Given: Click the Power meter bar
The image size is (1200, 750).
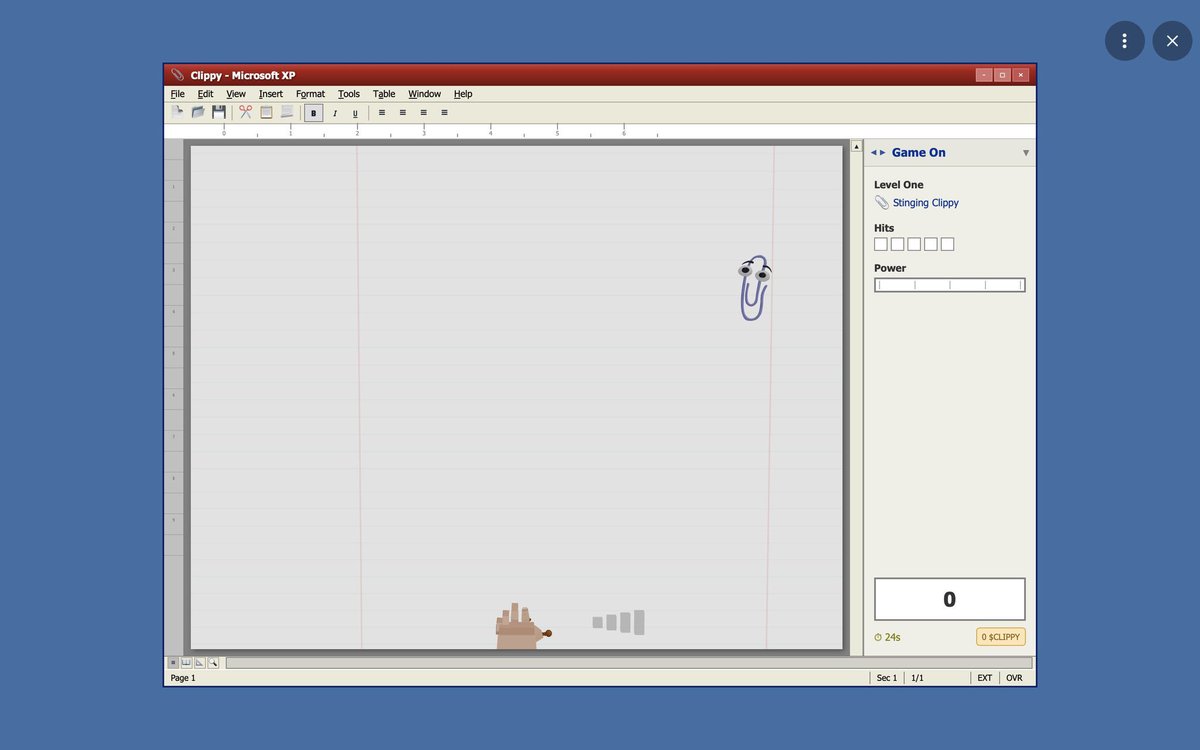Looking at the screenshot, I should tap(950, 285).
